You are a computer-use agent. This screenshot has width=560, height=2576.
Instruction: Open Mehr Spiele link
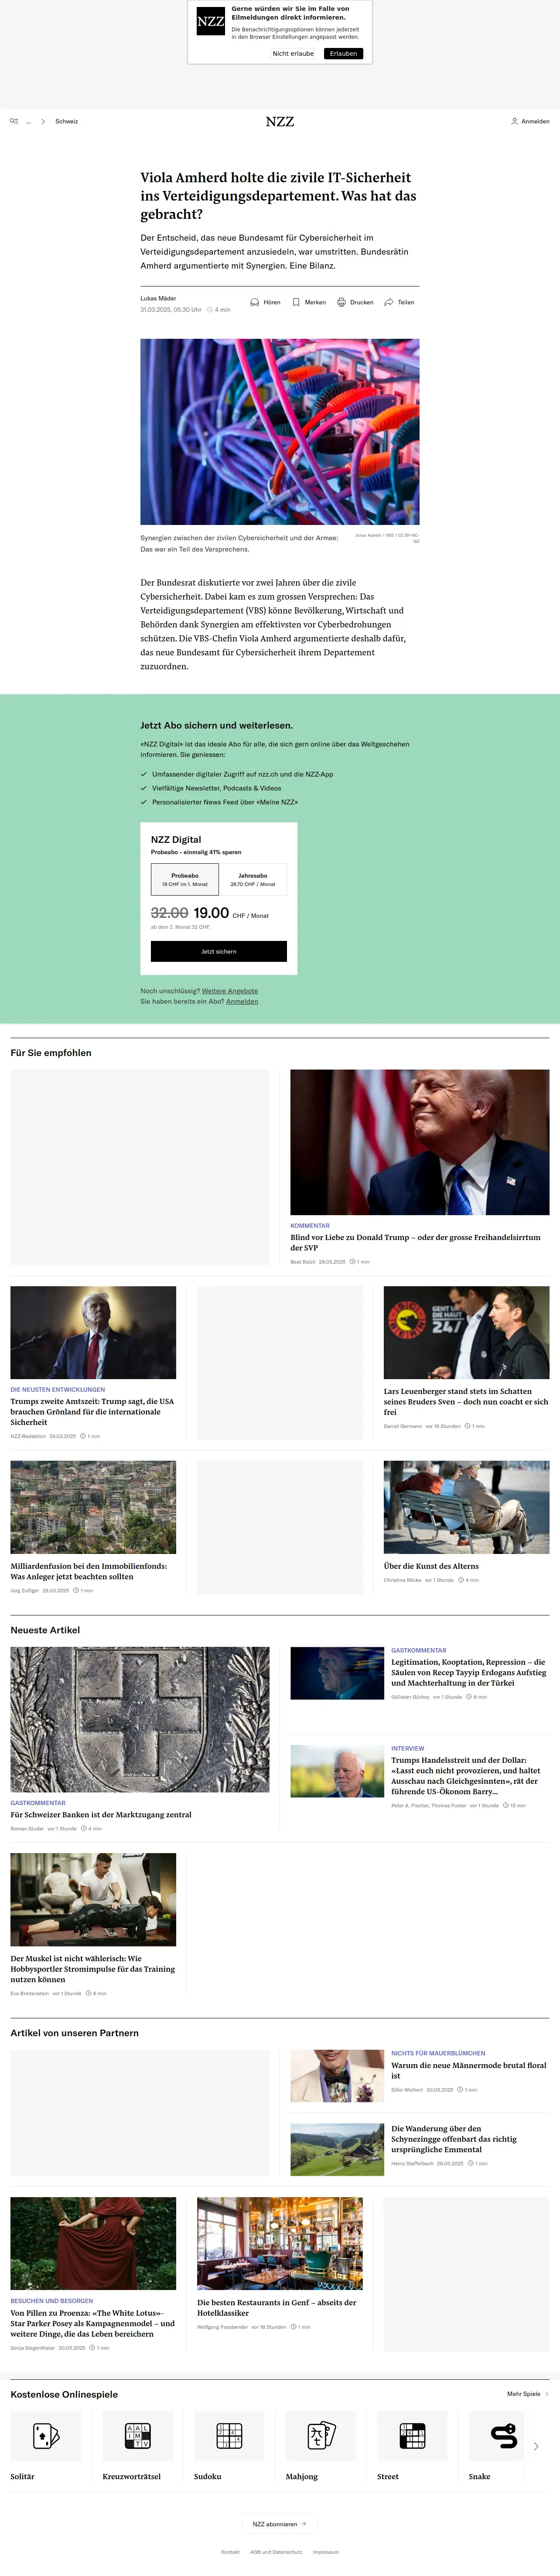[528, 2394]
